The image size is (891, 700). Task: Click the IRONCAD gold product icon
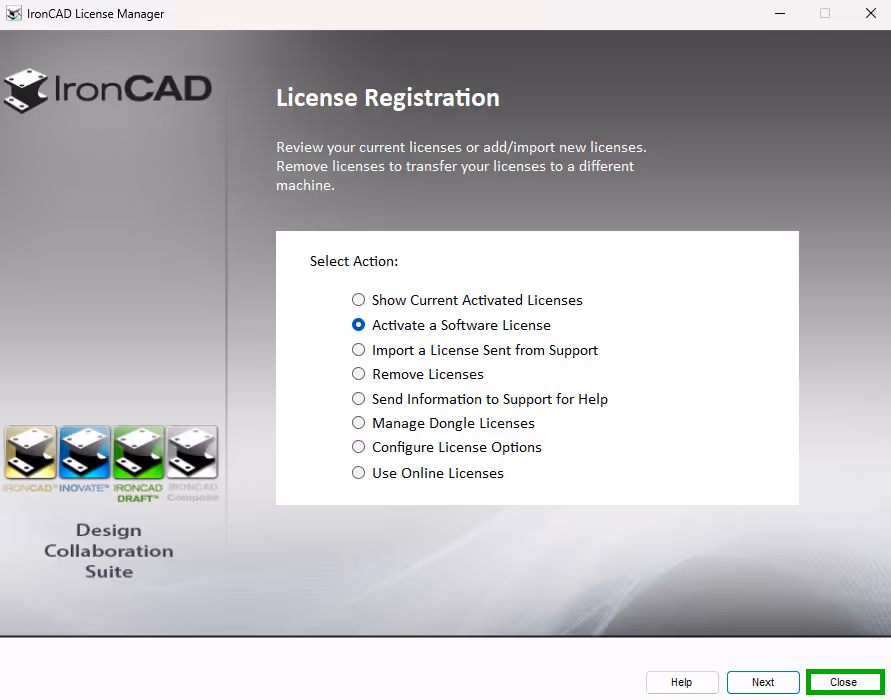31,452
